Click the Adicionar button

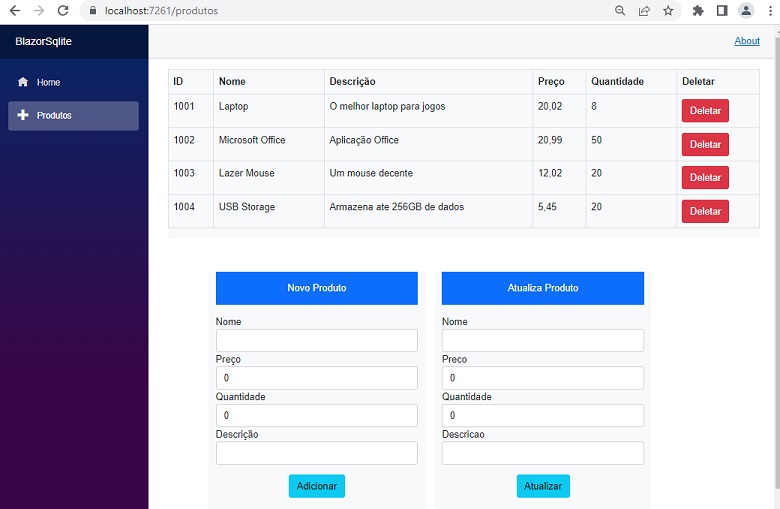pyautogui.click(x=316, y=486)
